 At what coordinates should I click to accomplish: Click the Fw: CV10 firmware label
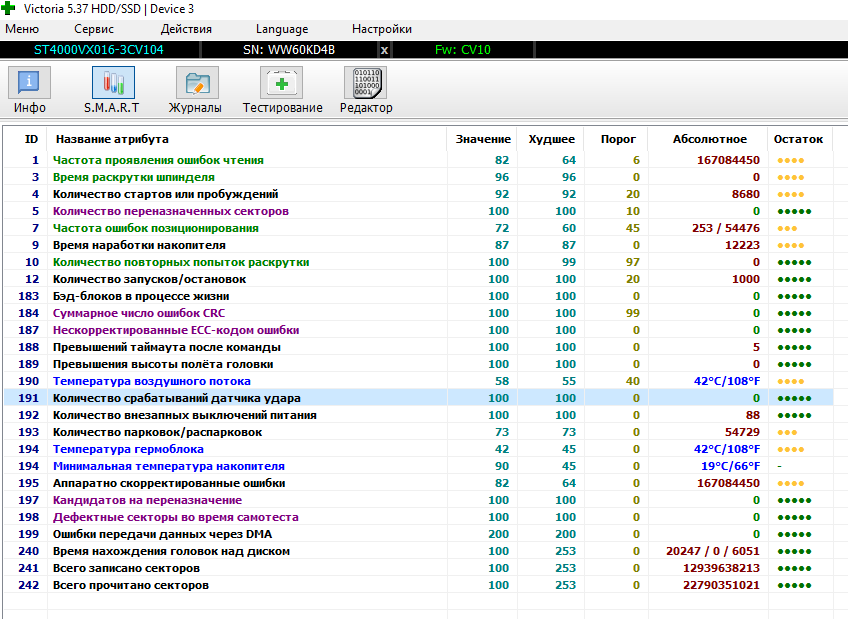pos(462,49)
